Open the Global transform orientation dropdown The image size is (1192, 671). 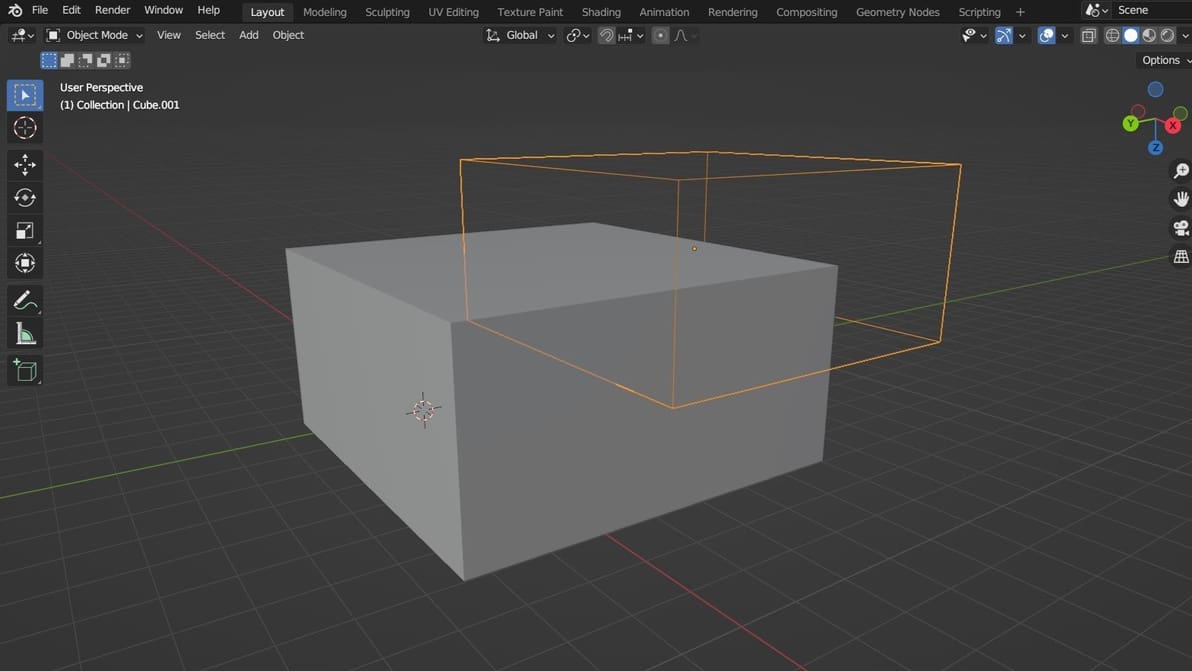pyautogui.click(x=520, y=34)
